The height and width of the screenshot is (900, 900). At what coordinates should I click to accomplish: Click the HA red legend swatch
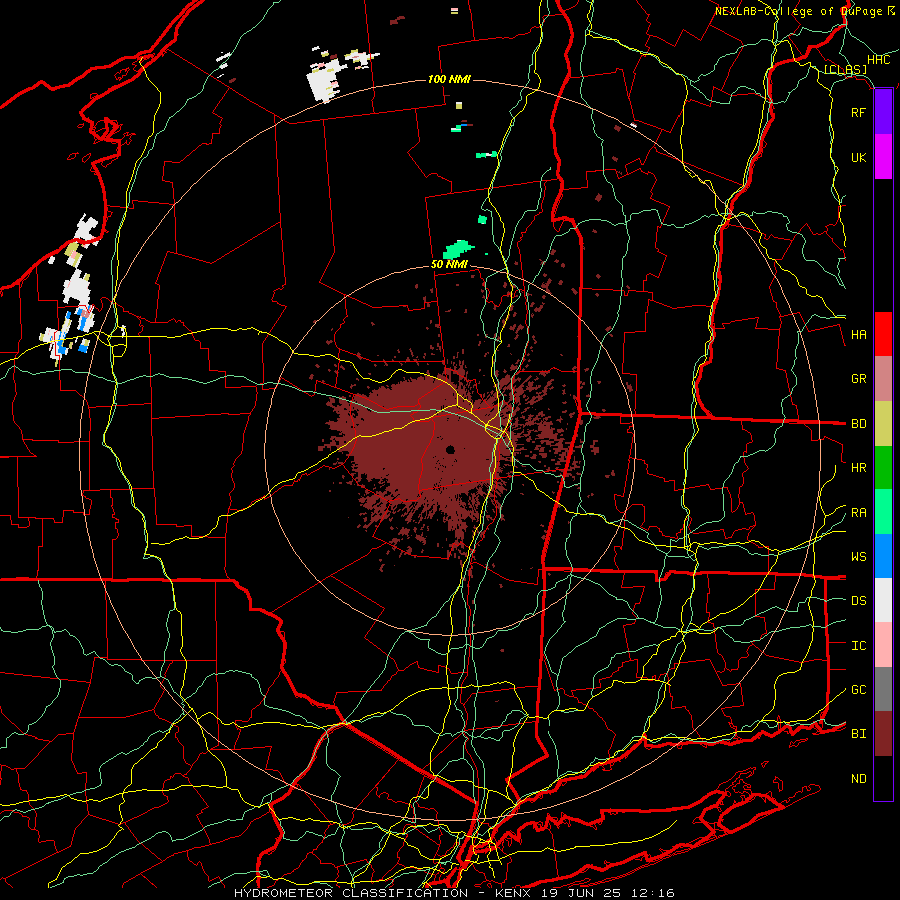pyautogui.click(x=883, y=334)
